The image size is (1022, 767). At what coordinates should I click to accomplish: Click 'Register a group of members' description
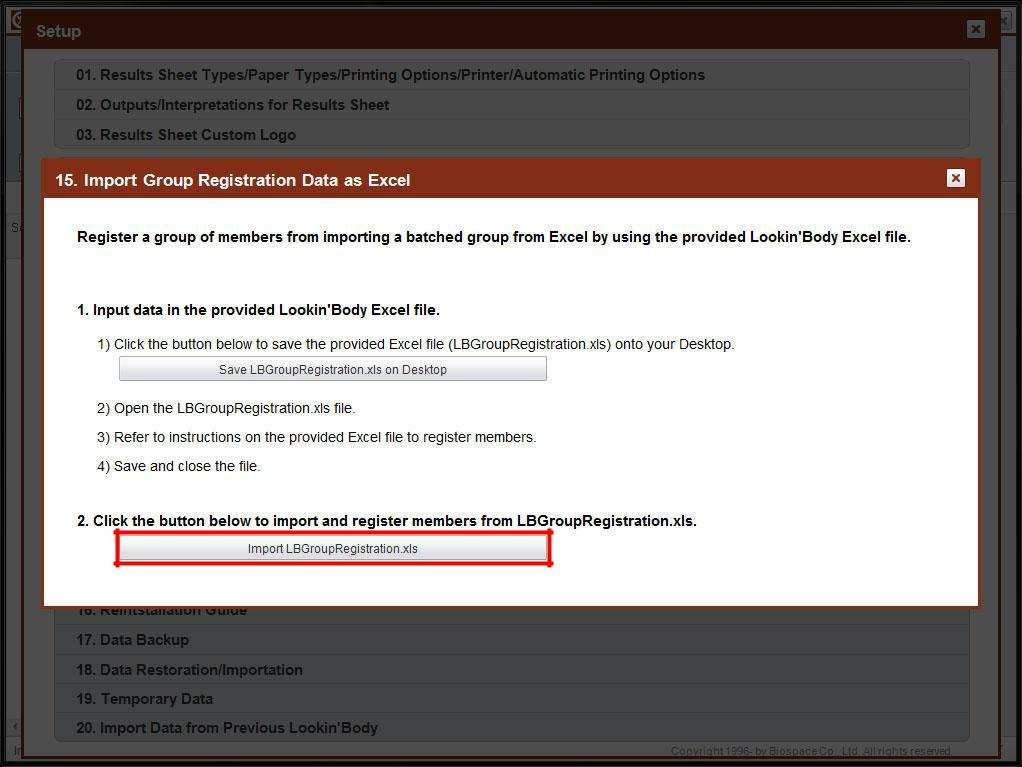(x=493, y=237)
